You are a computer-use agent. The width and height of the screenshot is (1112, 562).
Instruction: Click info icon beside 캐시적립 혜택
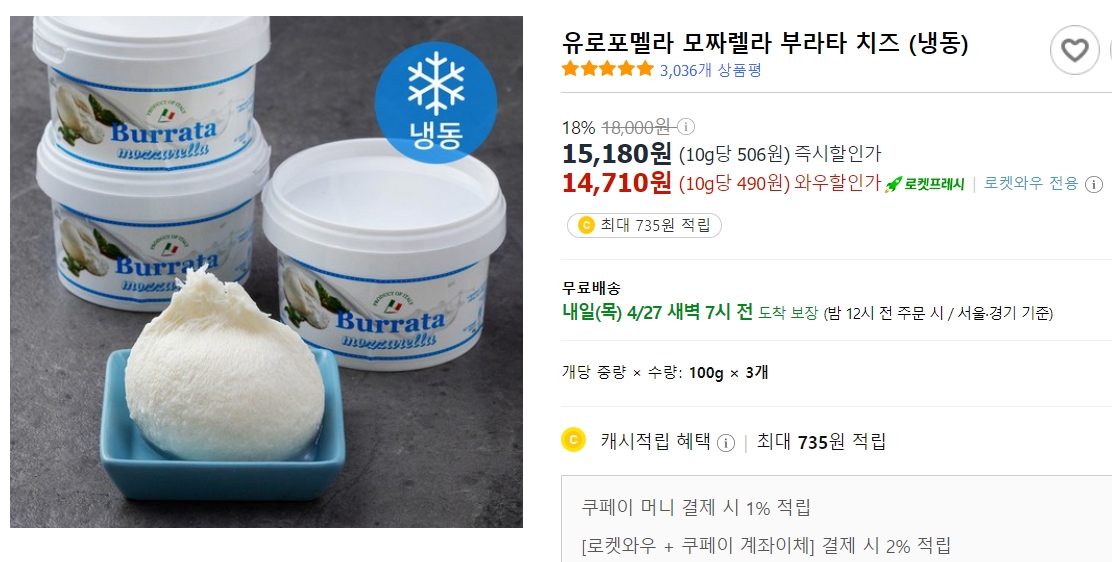tap(725, 443)
